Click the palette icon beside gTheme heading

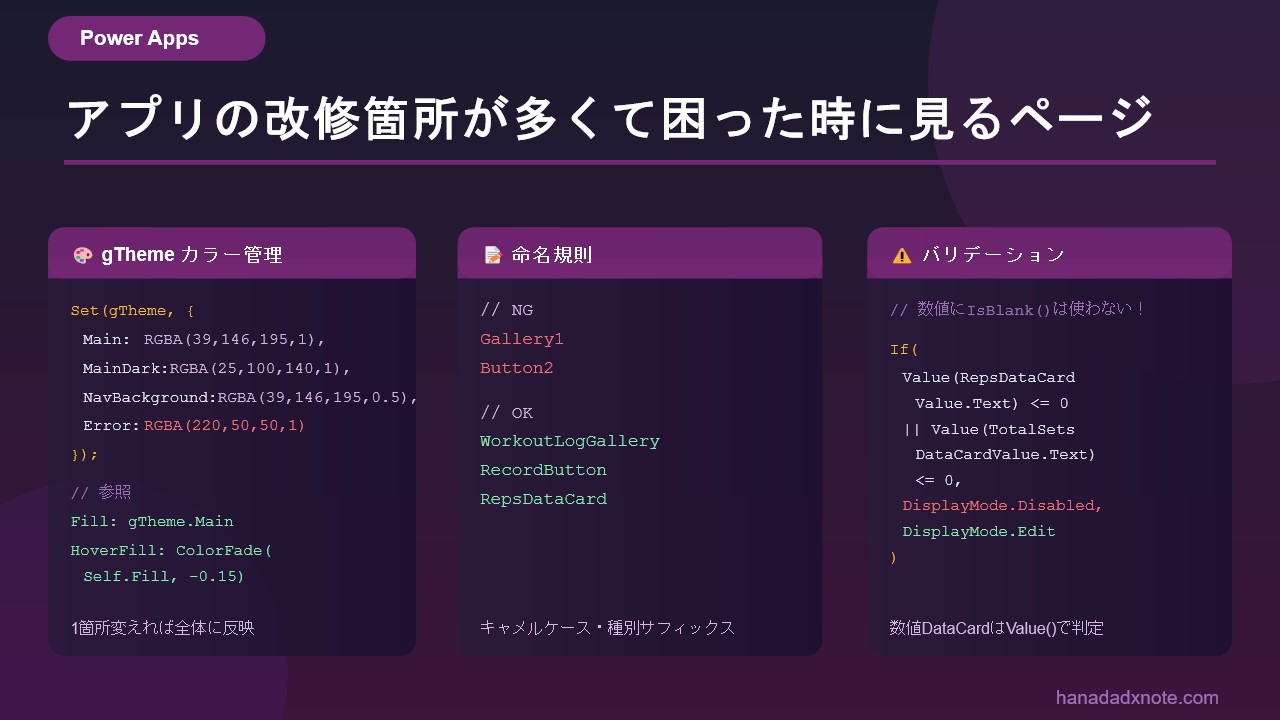point(83,255)
